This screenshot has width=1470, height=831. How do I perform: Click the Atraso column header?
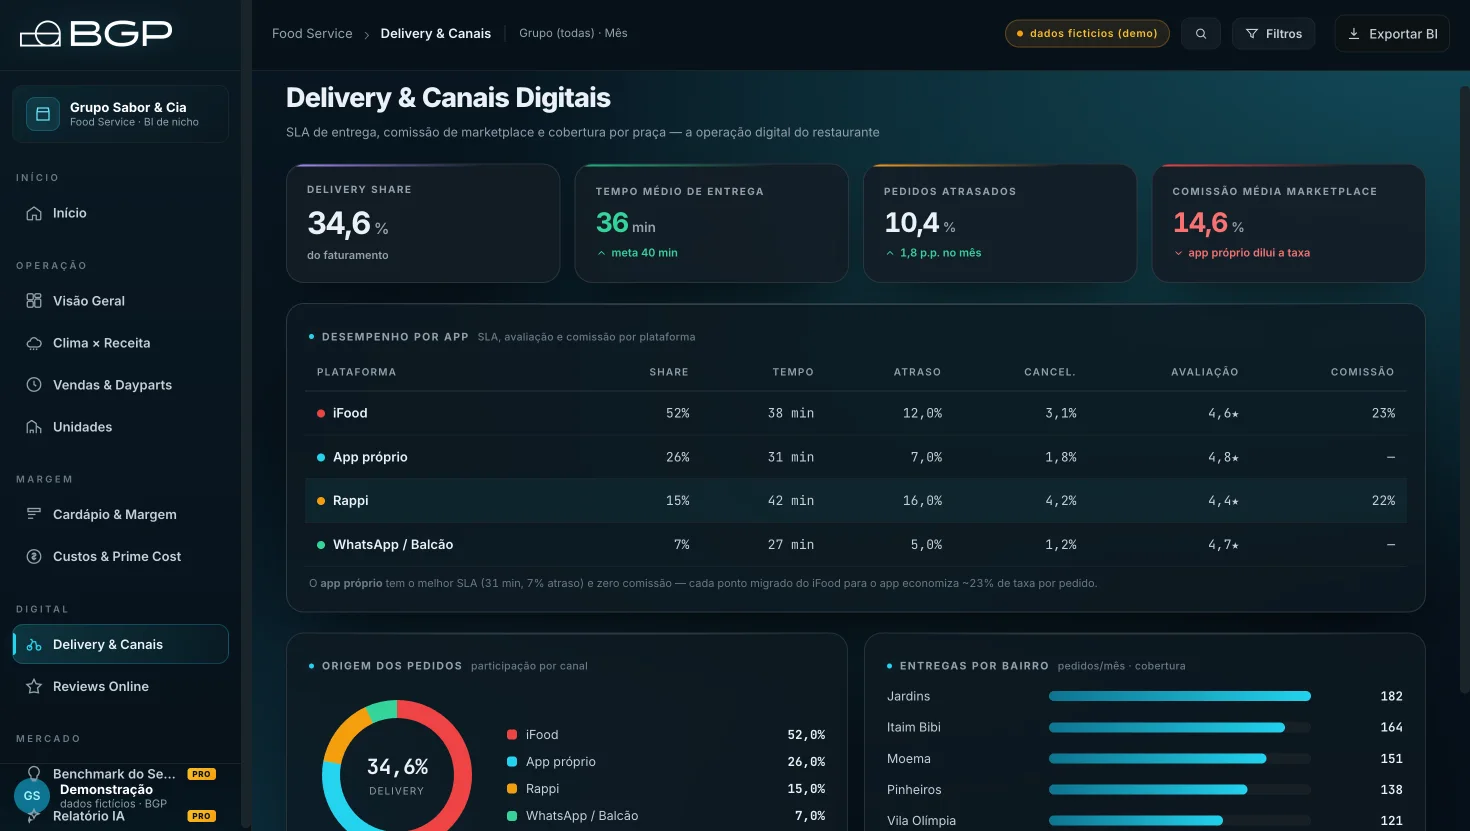(917, 372)
